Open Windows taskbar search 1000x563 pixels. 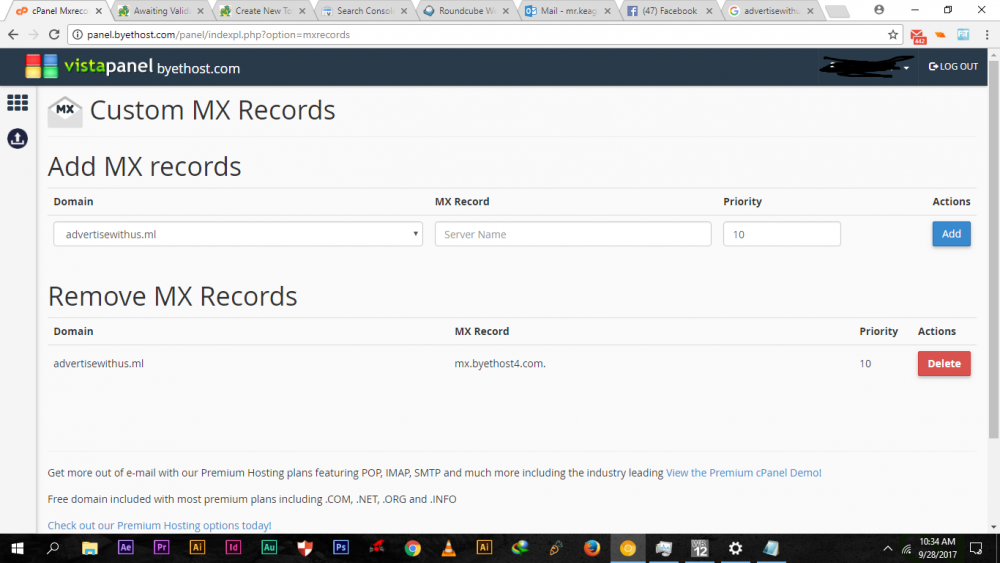(53, 548)
